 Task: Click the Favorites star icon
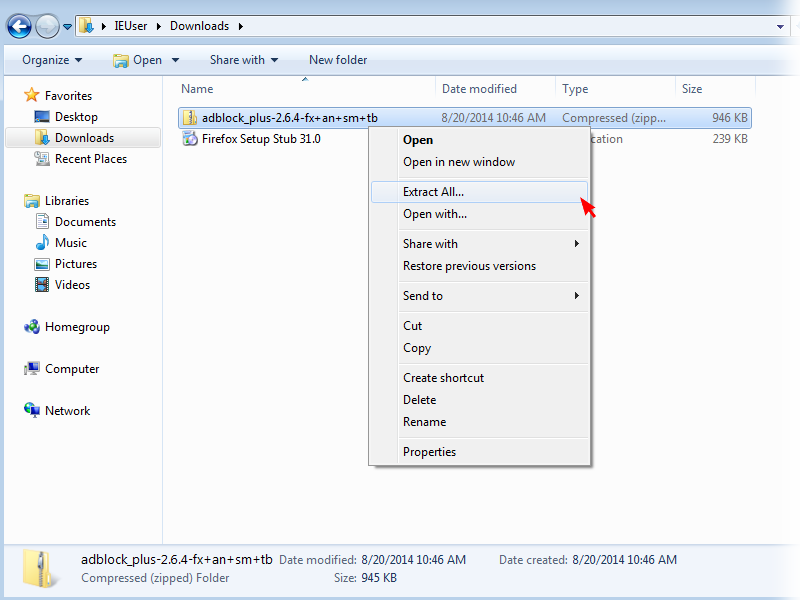(32, 95)
